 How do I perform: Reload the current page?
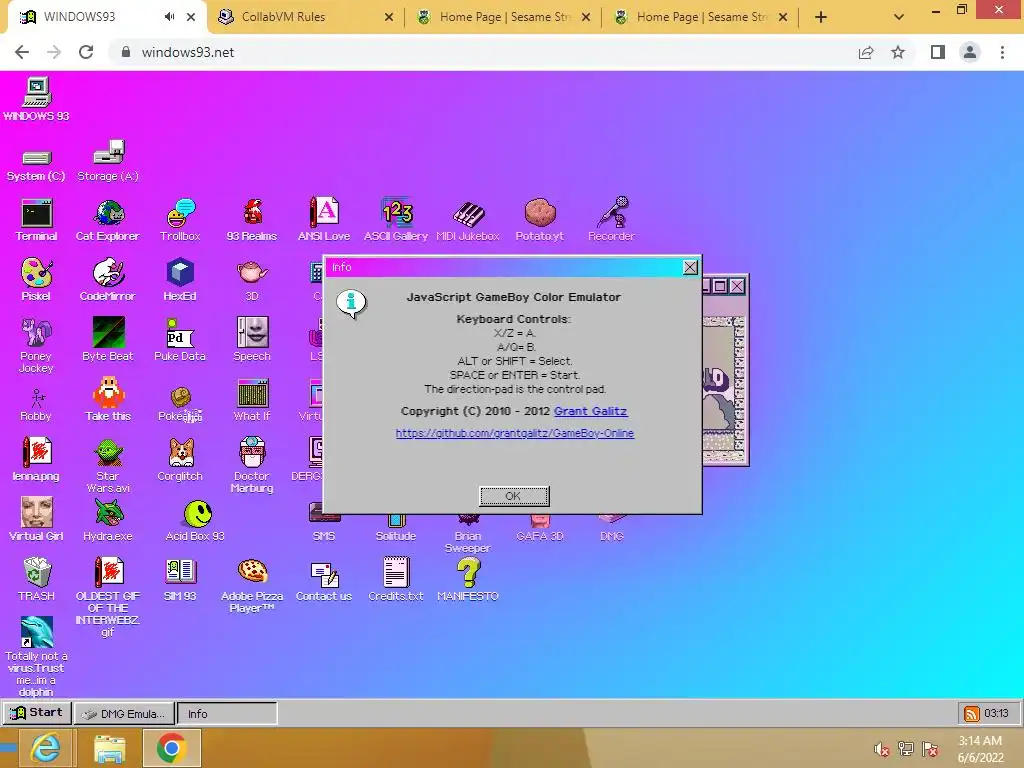[86, 52]
